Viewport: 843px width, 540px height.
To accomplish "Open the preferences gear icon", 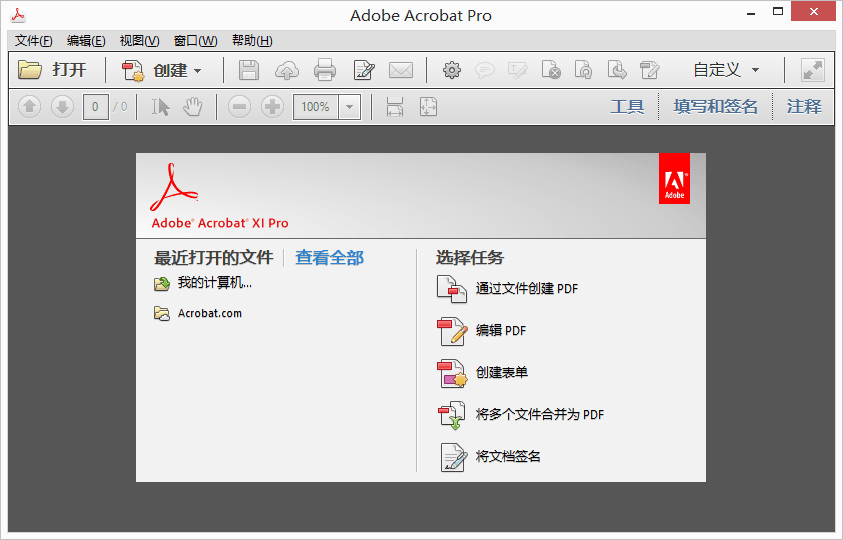I will [452, 70].
